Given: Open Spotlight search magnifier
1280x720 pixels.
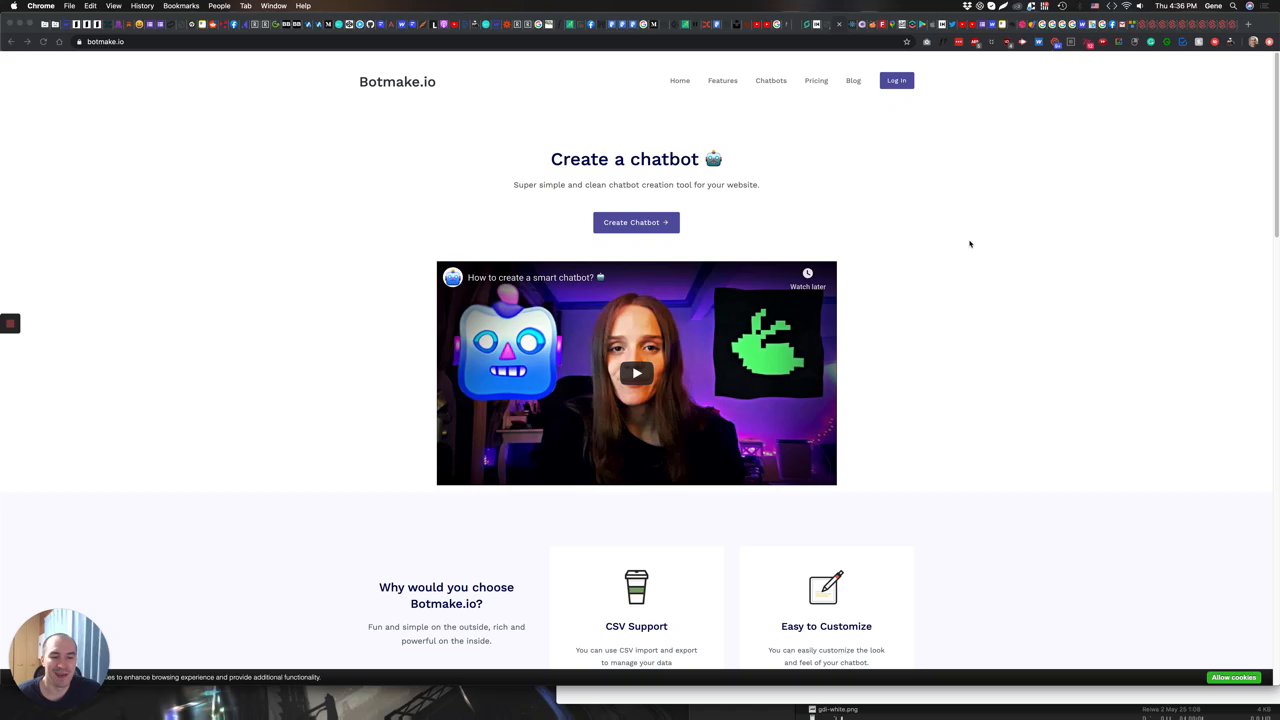Looking at the screenshot, I should click(1233, 6).
